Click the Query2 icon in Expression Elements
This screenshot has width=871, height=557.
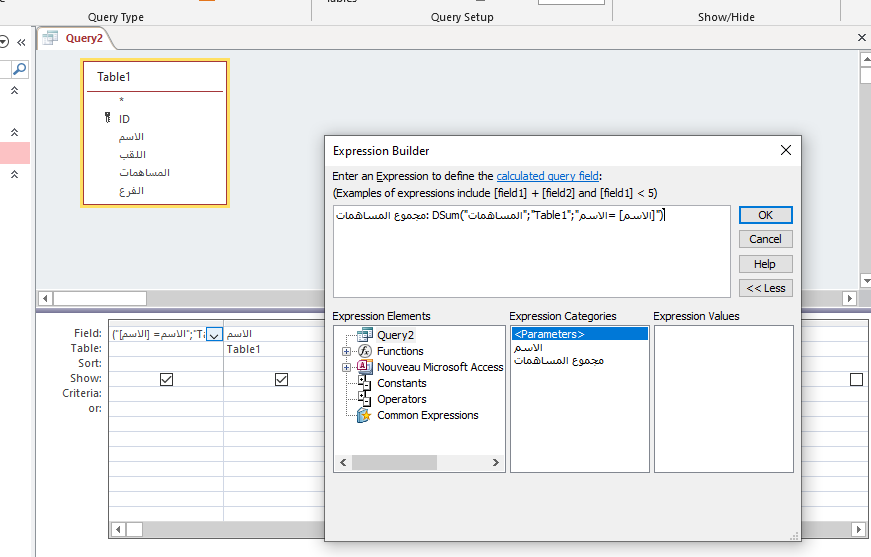(x=364, y=334)
